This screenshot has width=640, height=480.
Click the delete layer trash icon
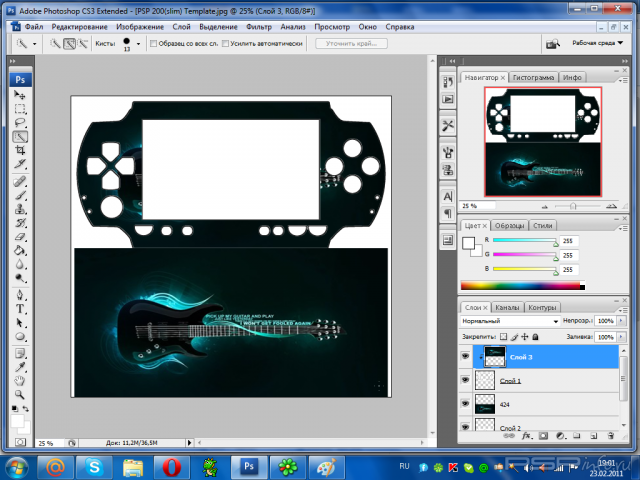tap(608, 437)
